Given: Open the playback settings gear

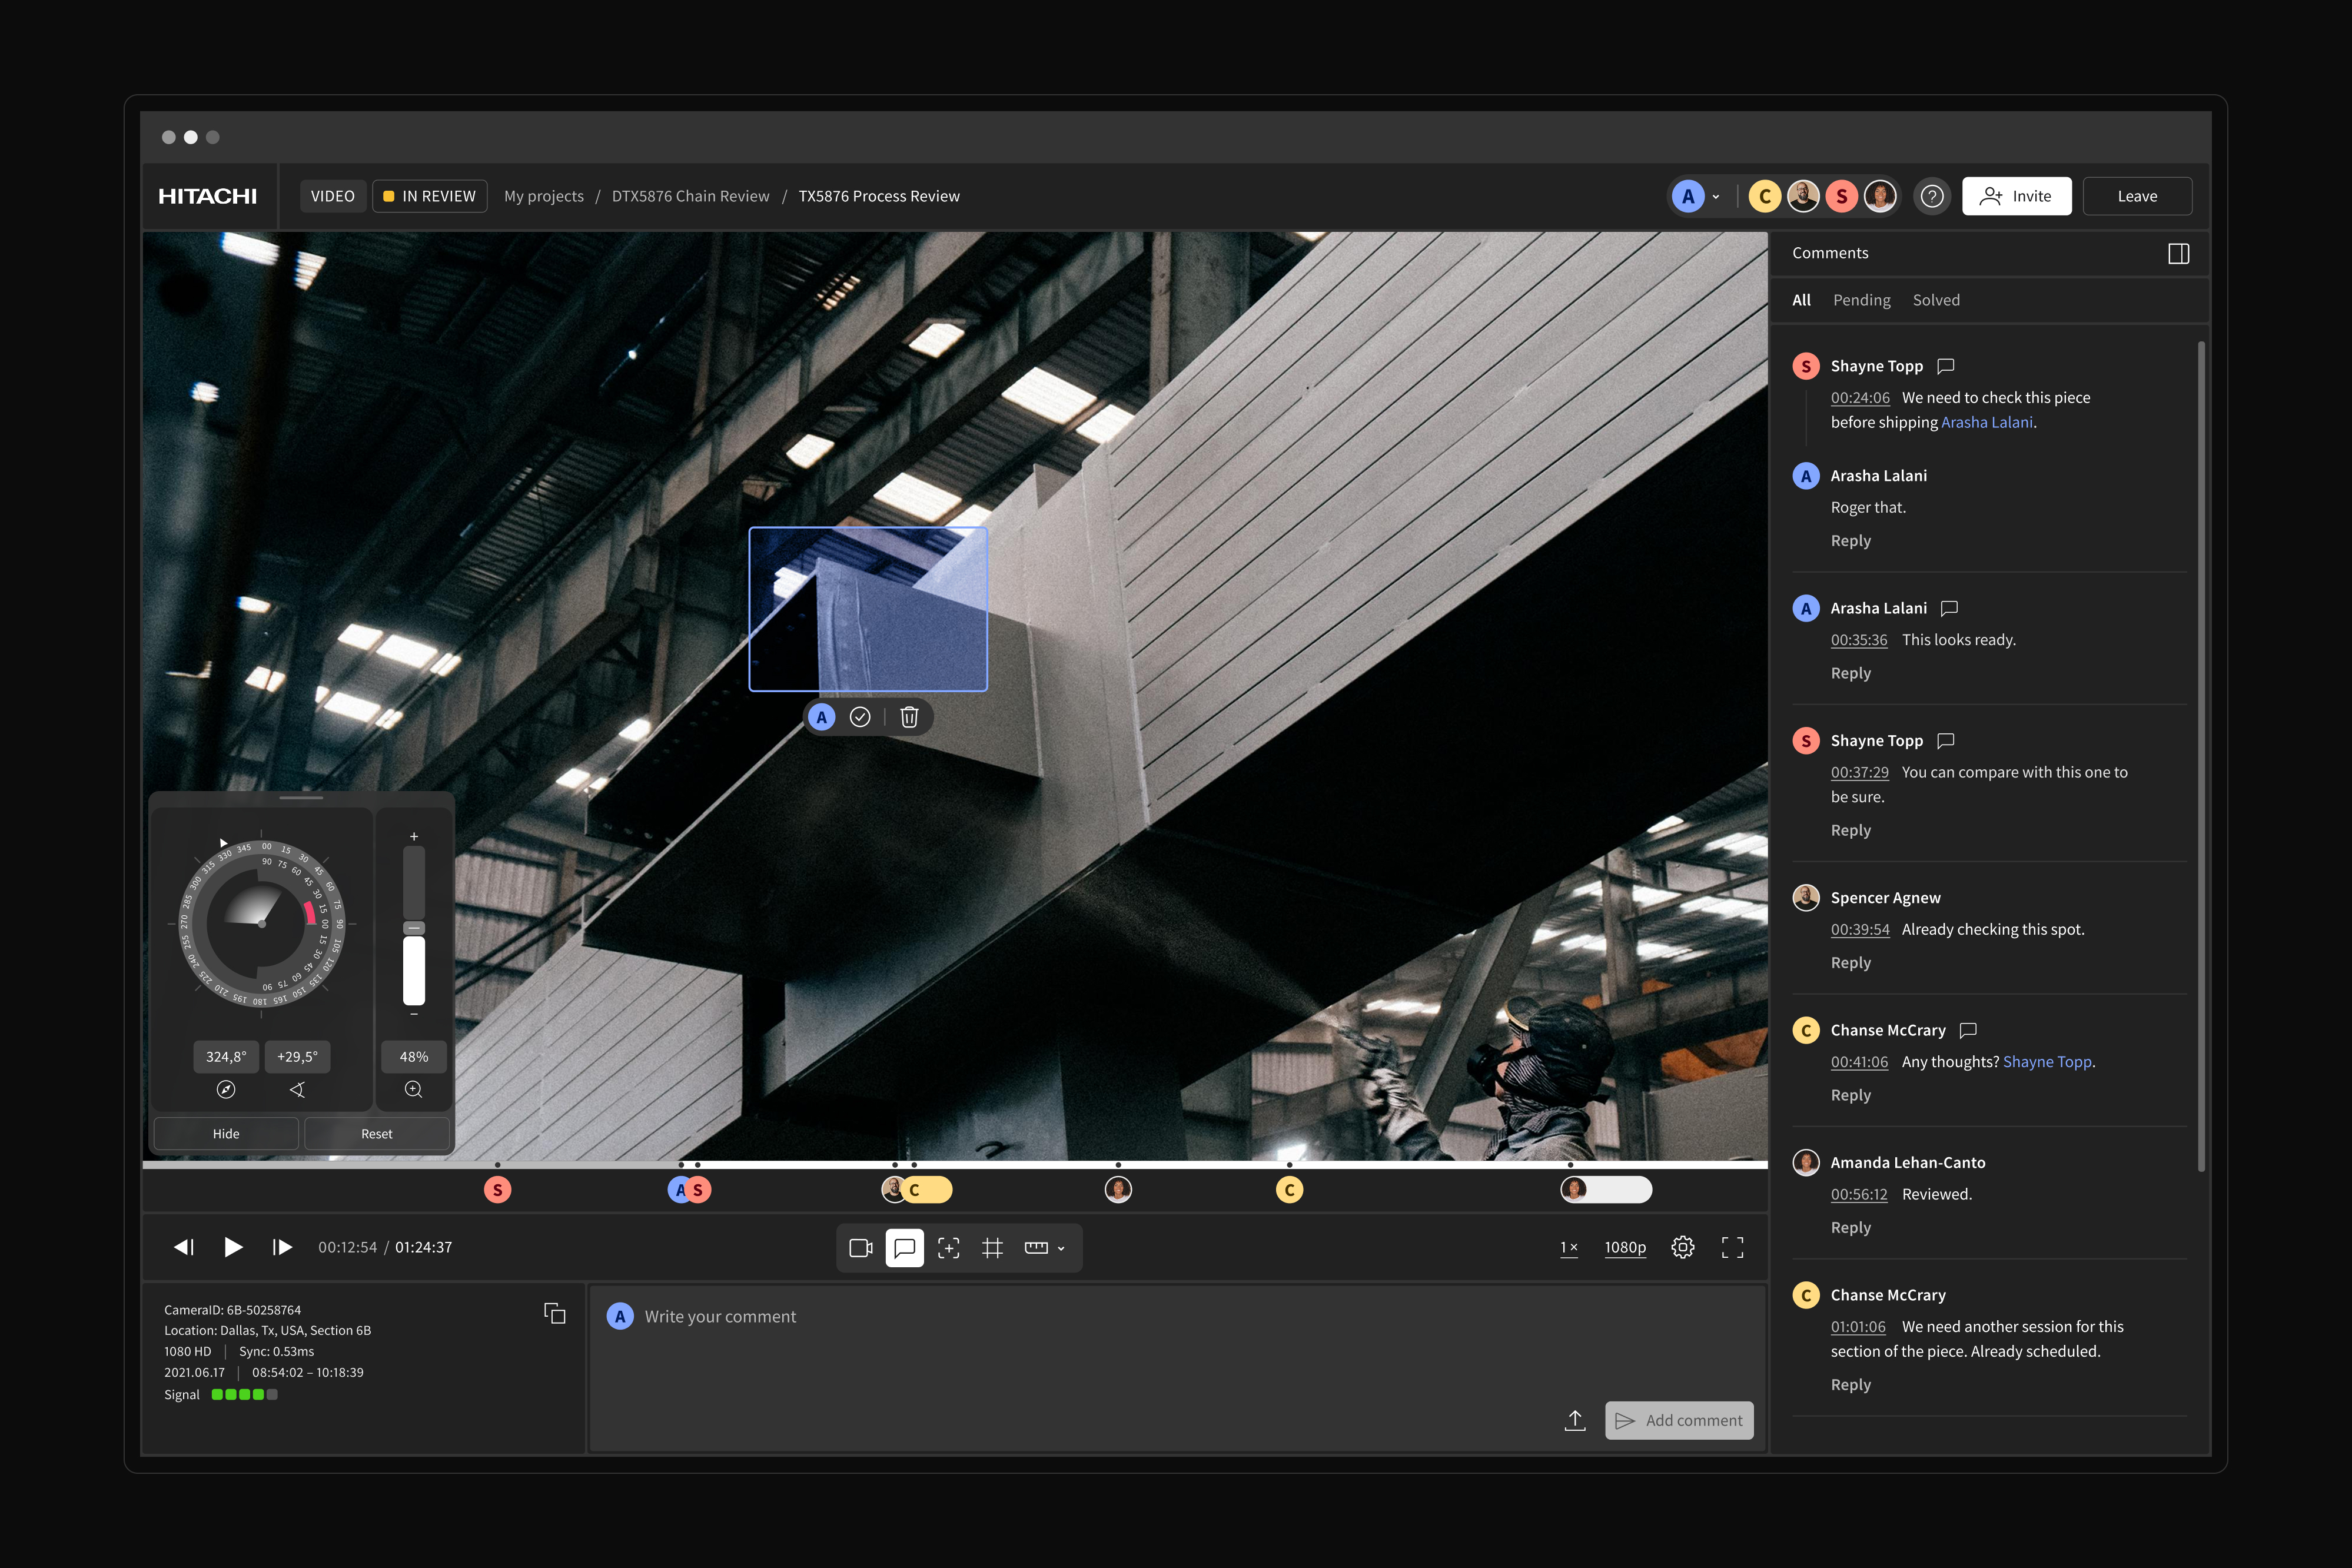Looking at the screenshot, I should 1683,1247.
